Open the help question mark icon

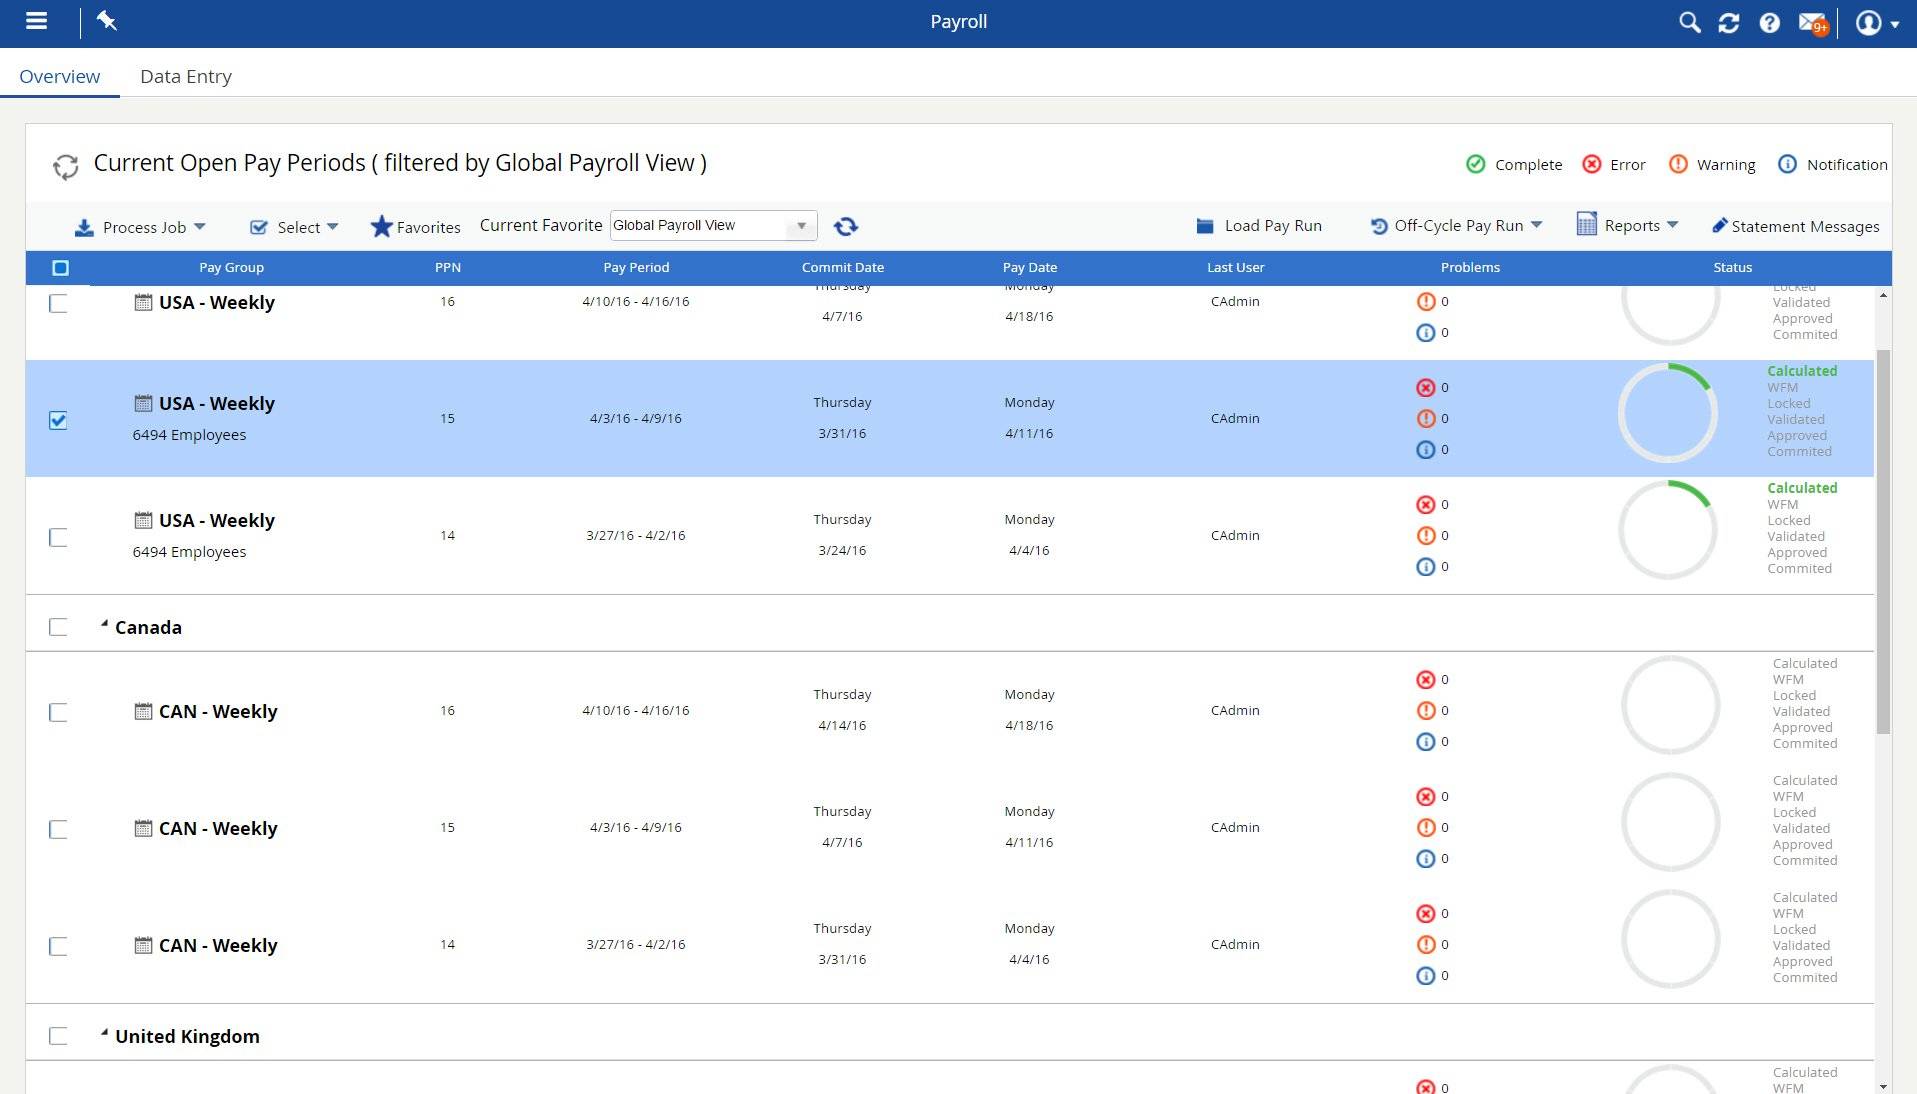coord(1769,22)
